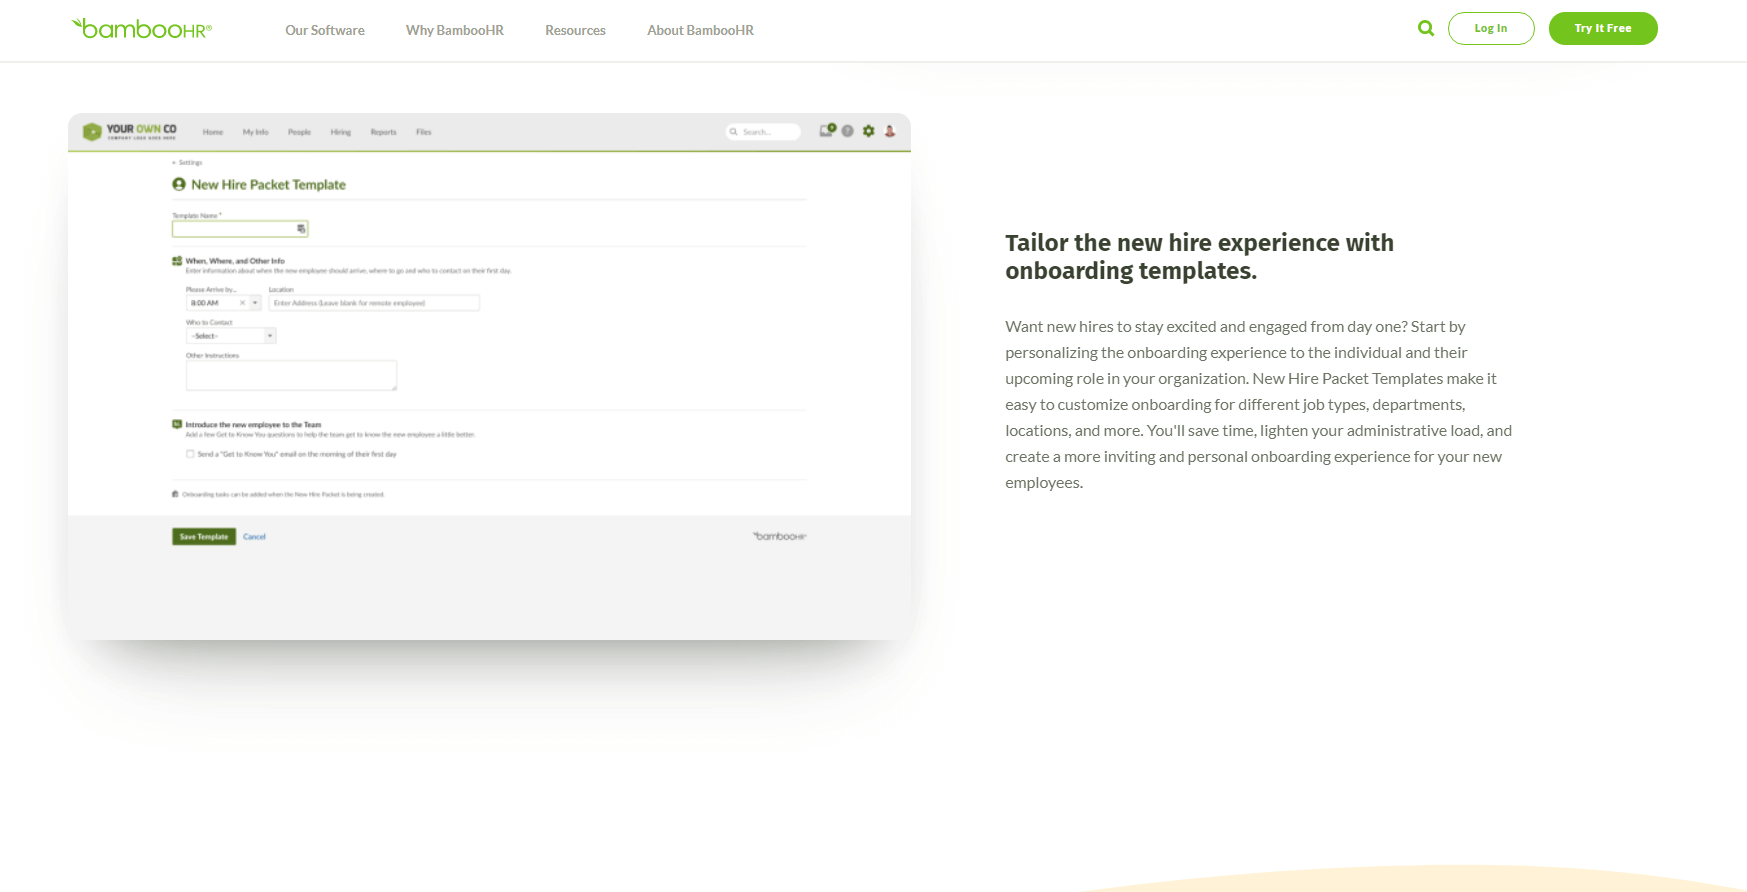Open the About BambooHR menu
This screenshot has width=1747, height=892.
(x=700, y=30)
